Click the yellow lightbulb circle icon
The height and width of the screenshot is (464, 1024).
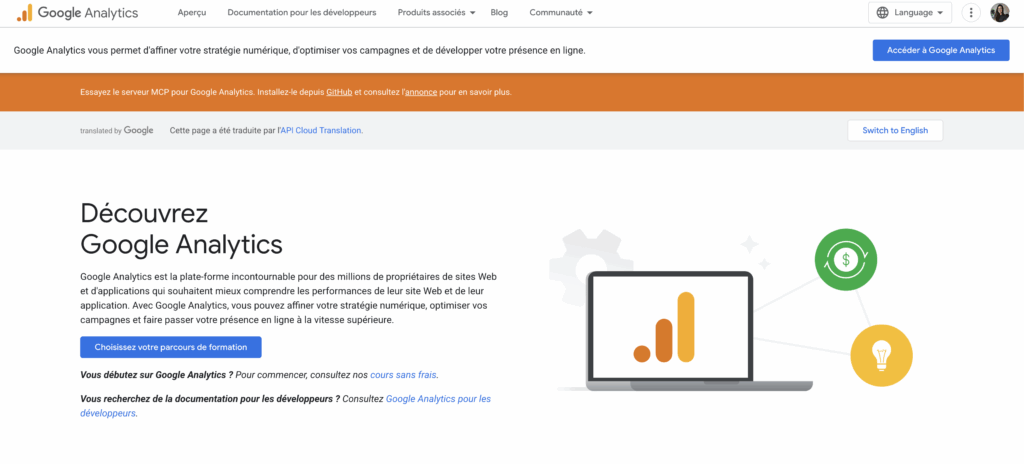click(x=881, y=356)
